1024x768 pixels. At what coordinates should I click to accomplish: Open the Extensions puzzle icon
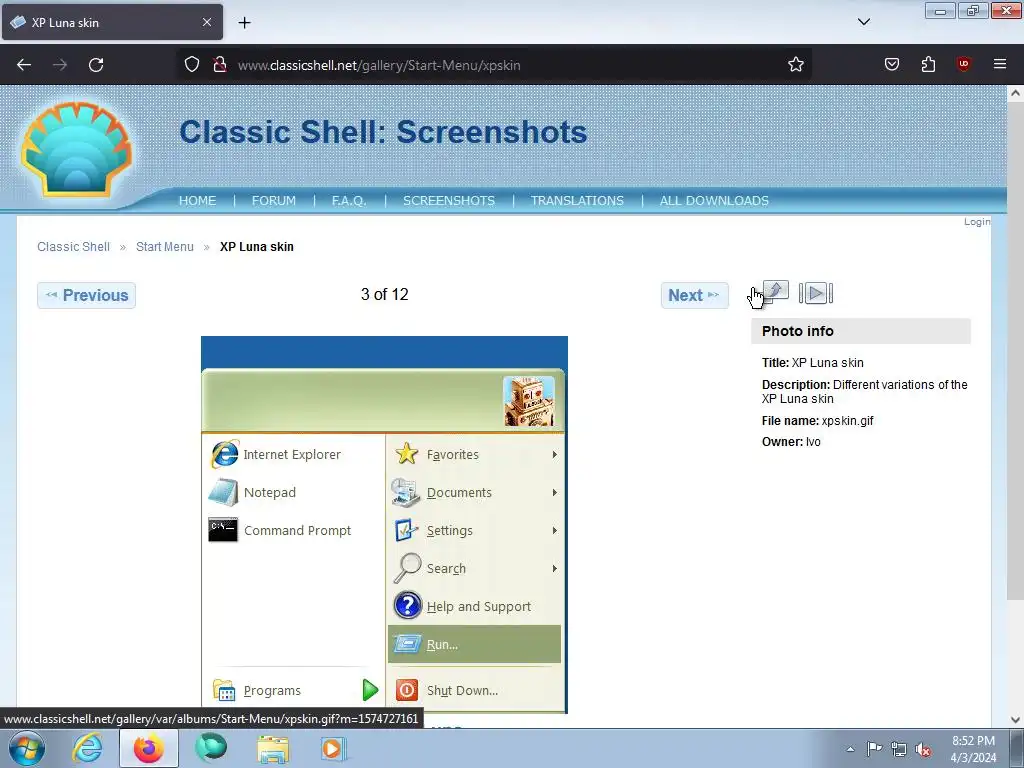(x=928, y=65)
